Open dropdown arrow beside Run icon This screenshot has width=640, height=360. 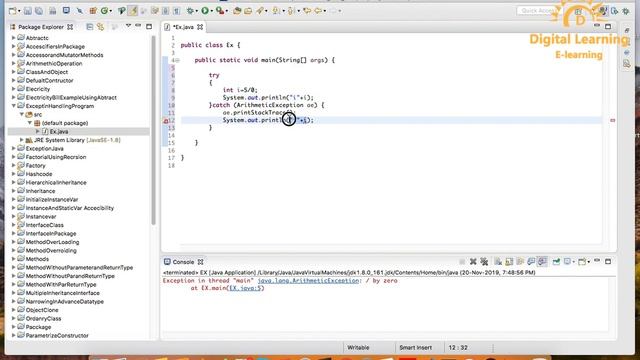pyautogui.click(x=212, y=11)
